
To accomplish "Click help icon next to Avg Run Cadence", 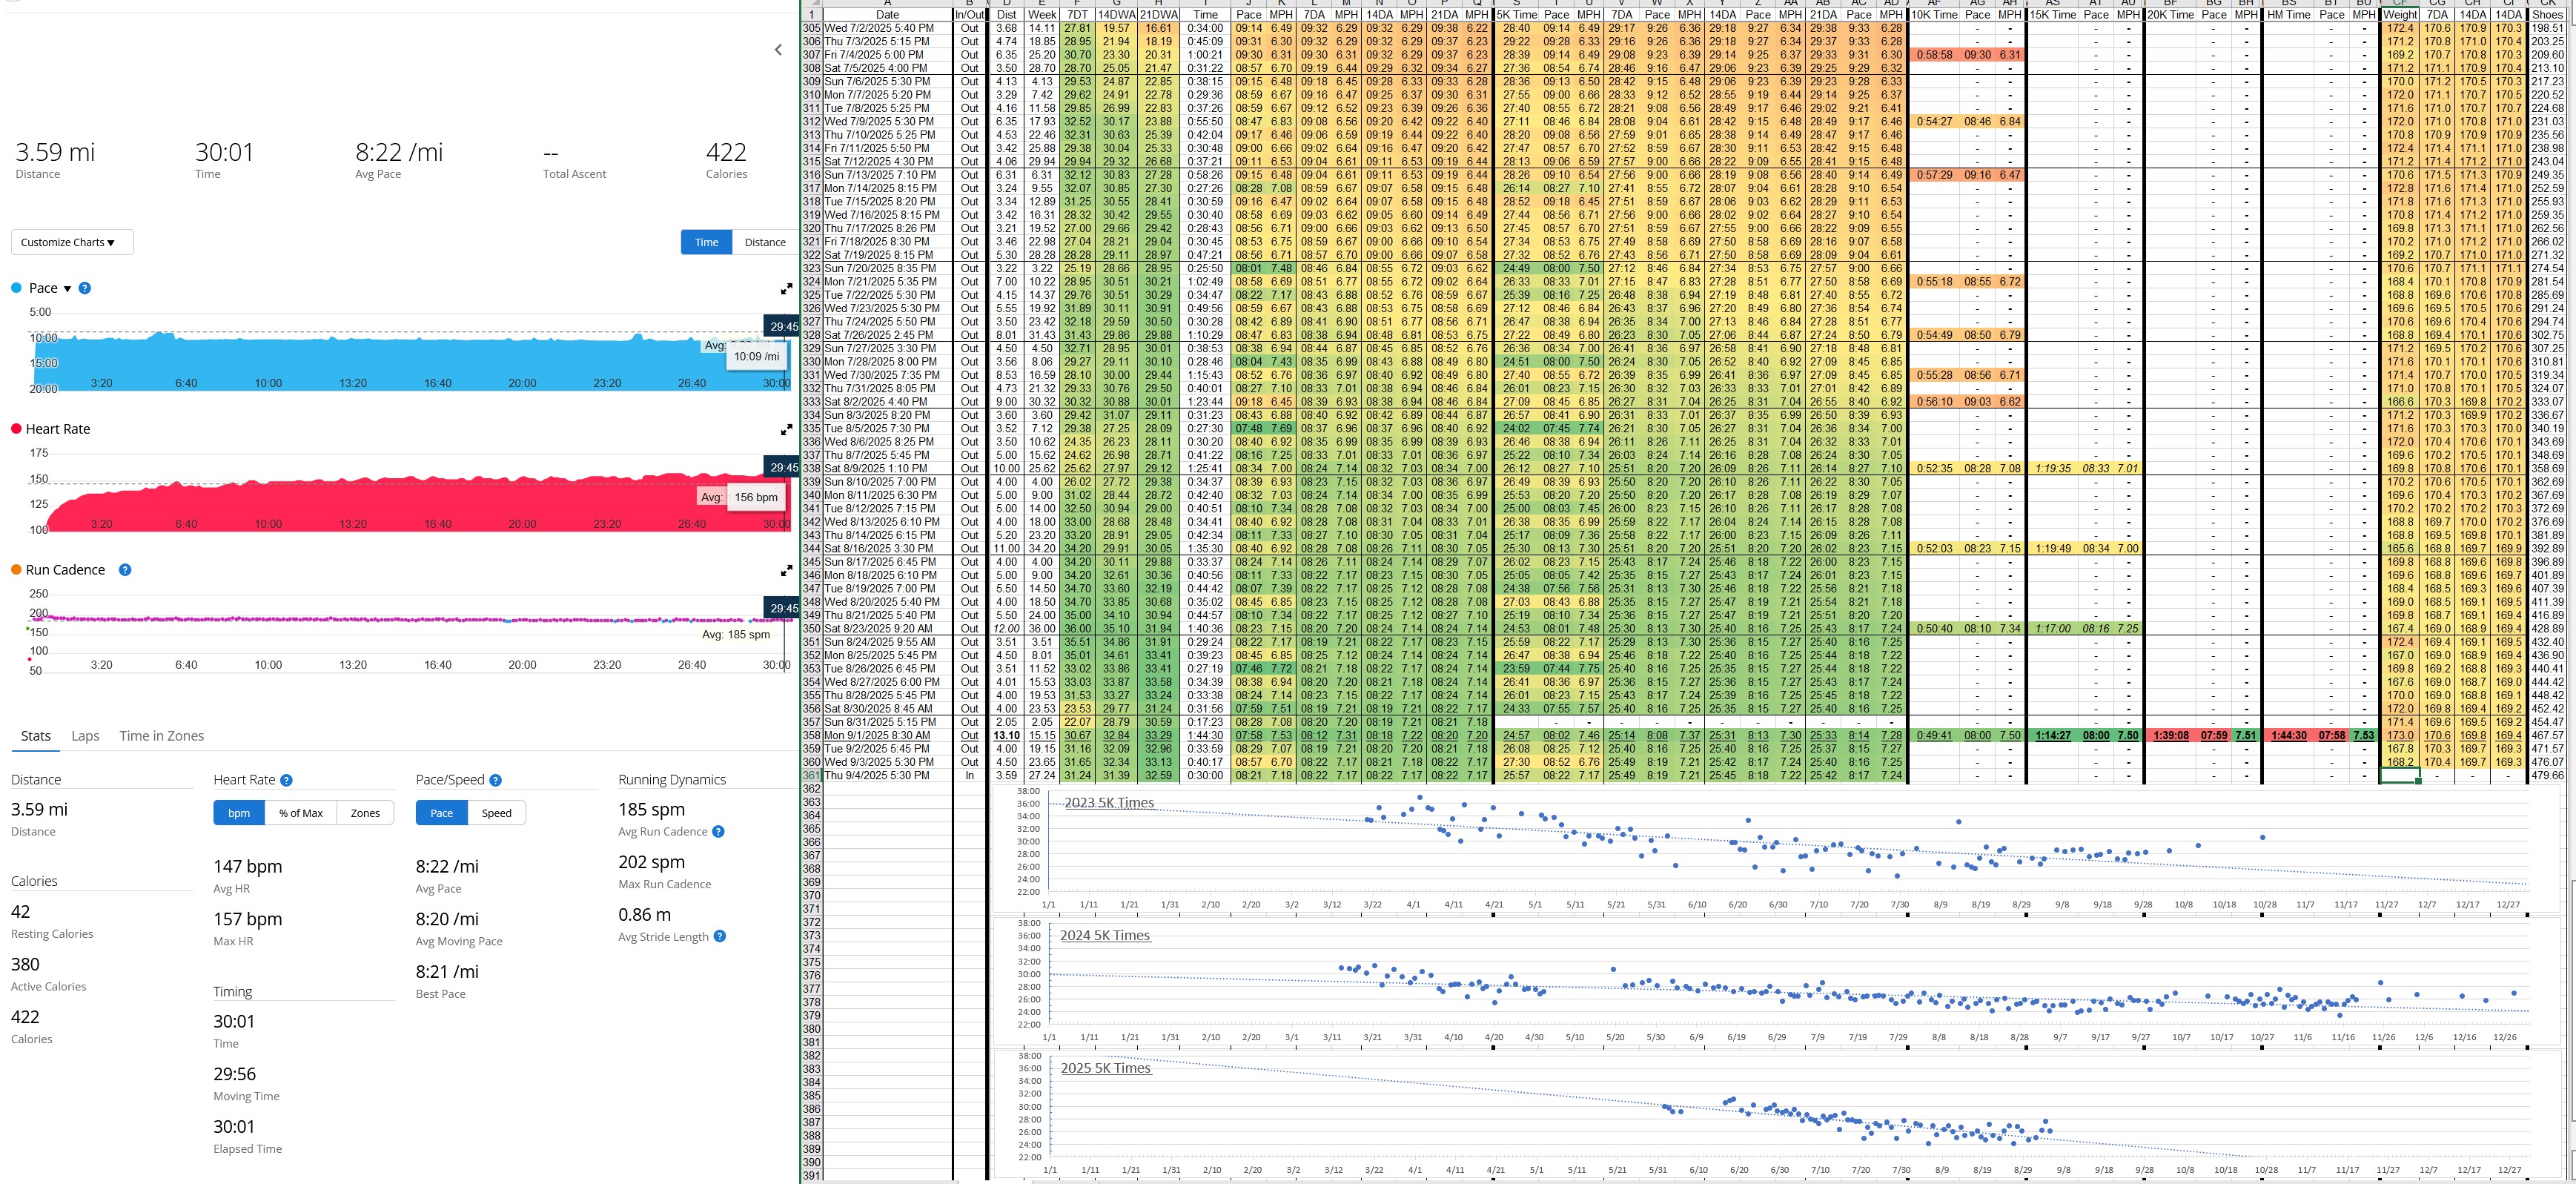I will coord(718,832).
